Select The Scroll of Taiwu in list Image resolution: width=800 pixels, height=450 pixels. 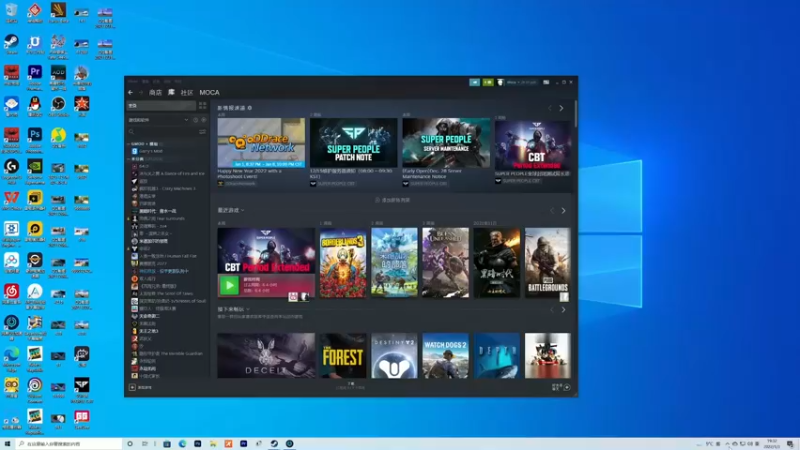click(x=161, y=293)
